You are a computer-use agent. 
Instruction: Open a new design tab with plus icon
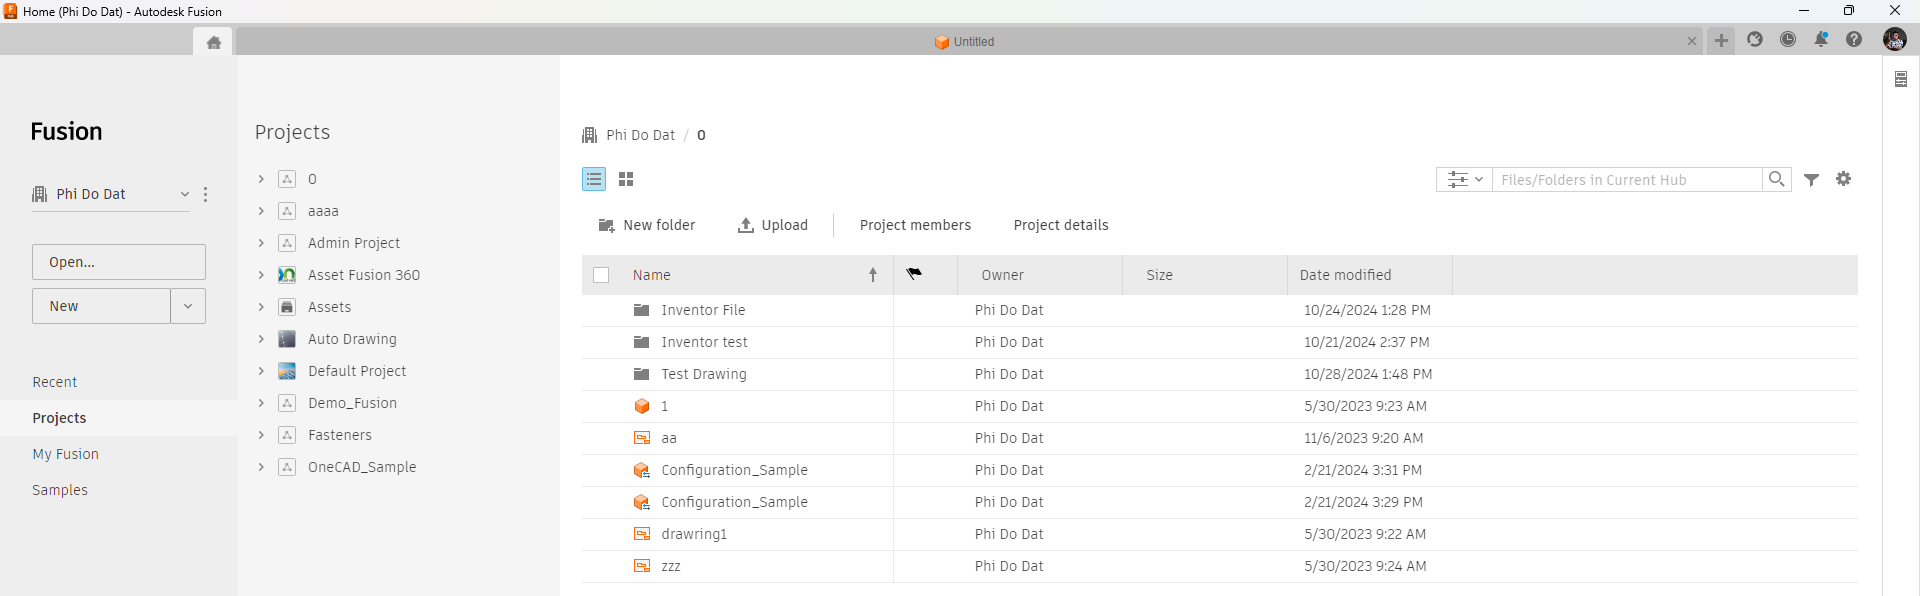[1721, 41]
